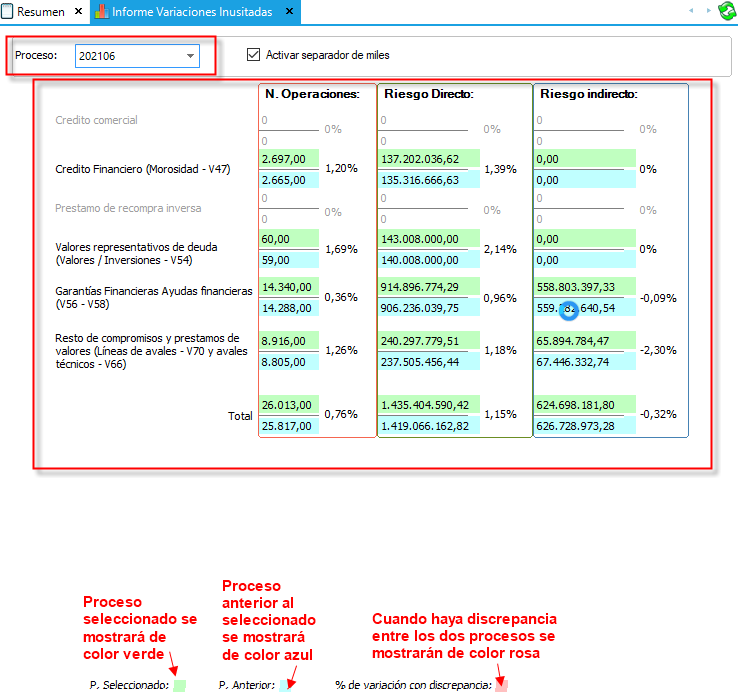The image size is (738, 693).
Task: Open the Proceso dropdown arrow
Action: 190,56
